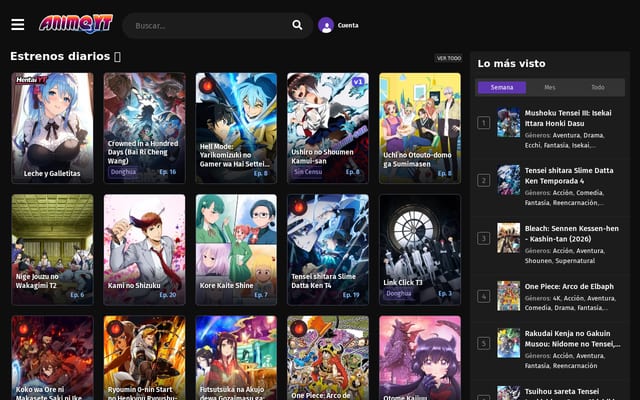Screen dimensions: 640x400
Task: Click Ep. 16 label on Crowned card
Action: (x=168, y=172)
